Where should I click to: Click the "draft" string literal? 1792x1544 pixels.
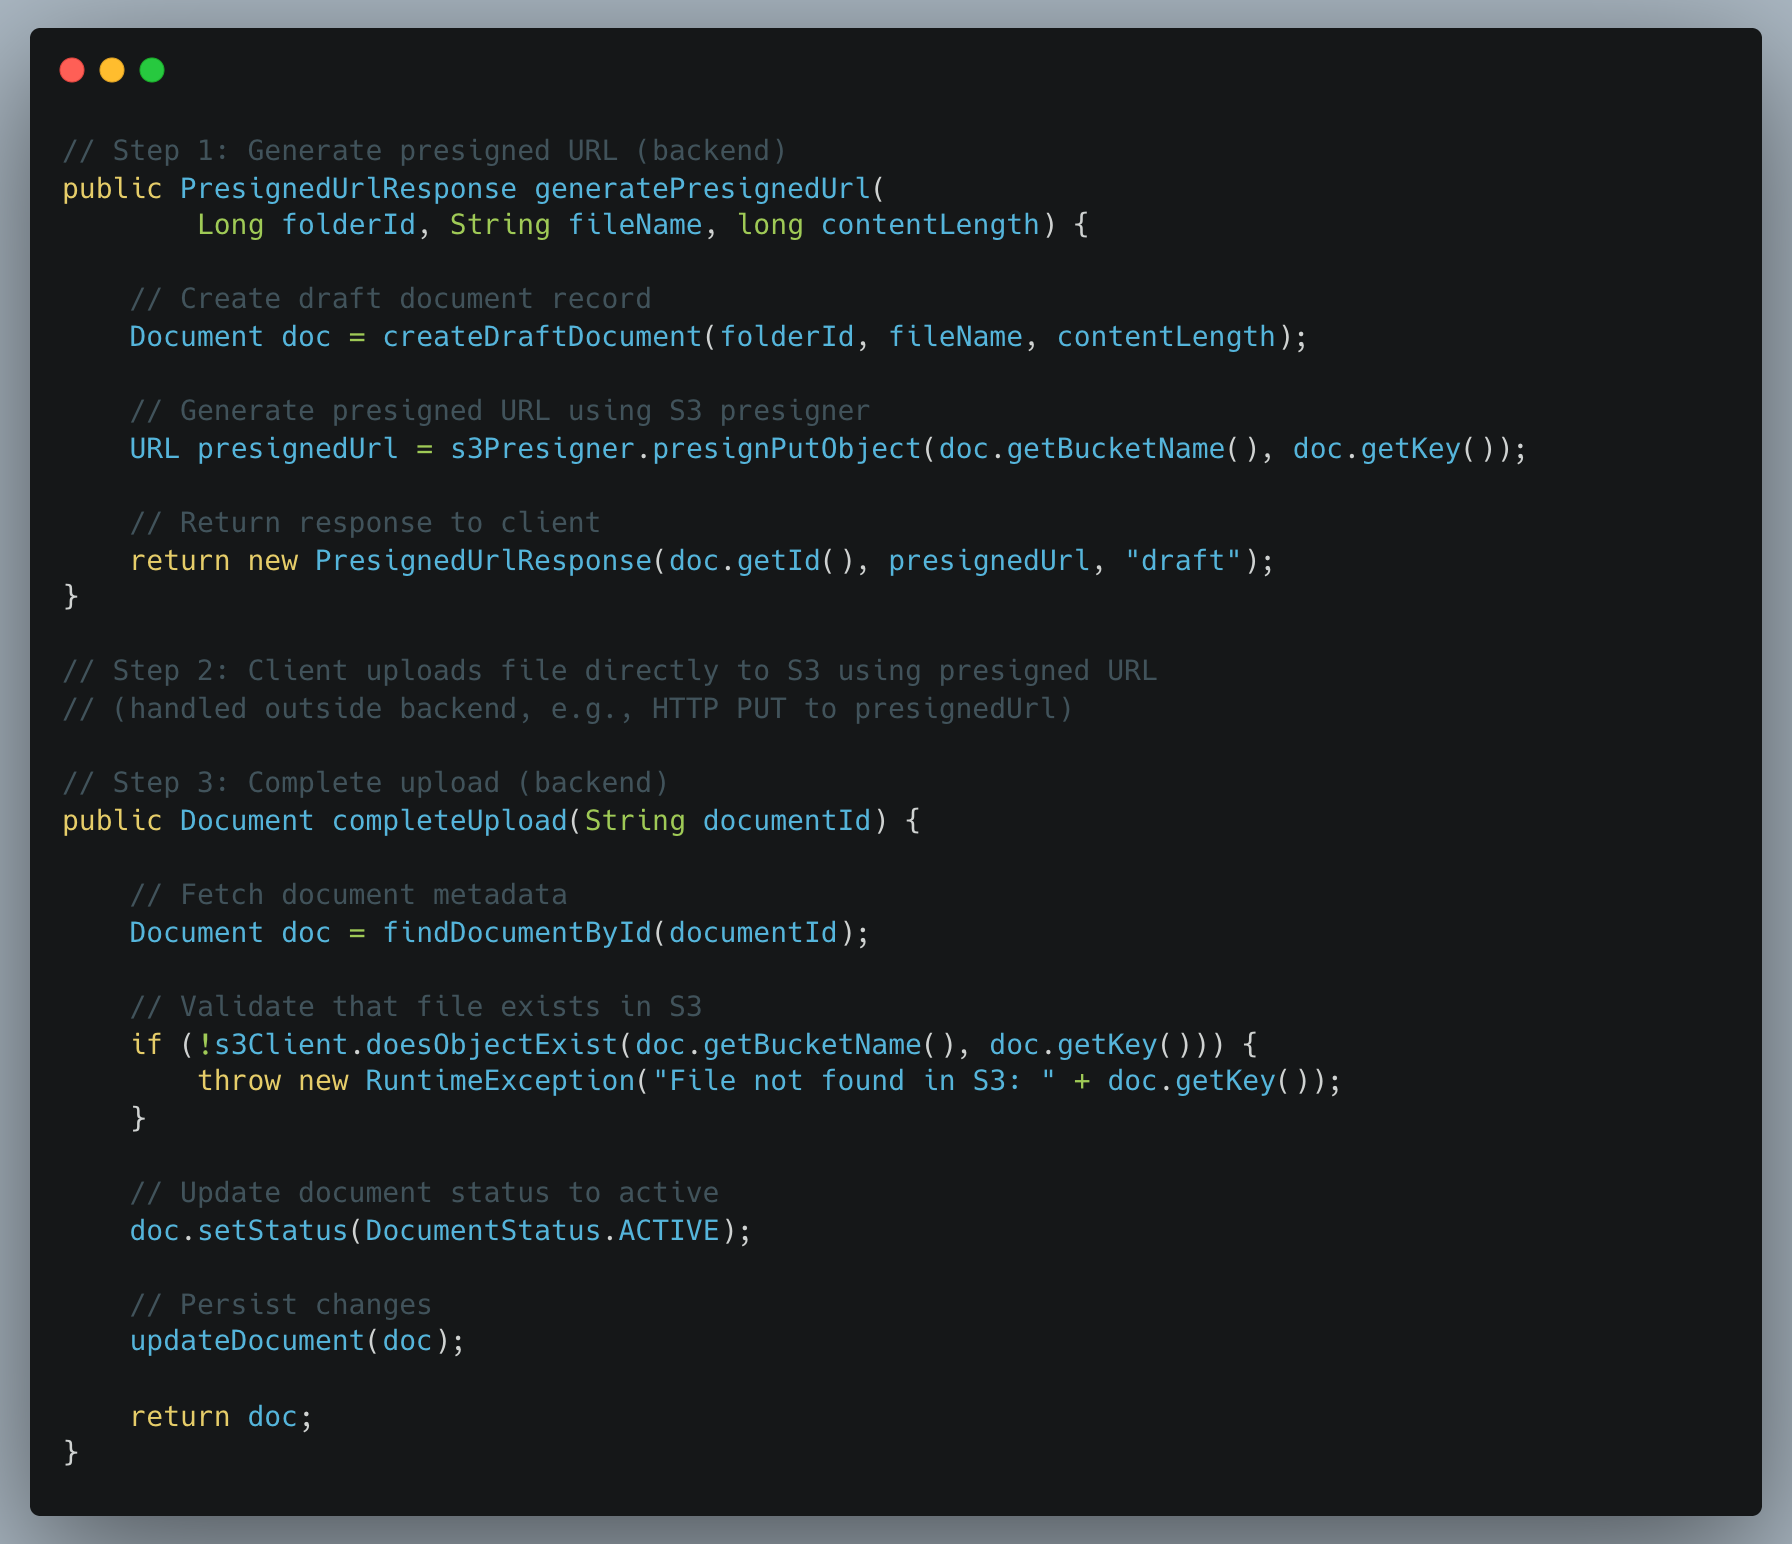[1183, 561]
